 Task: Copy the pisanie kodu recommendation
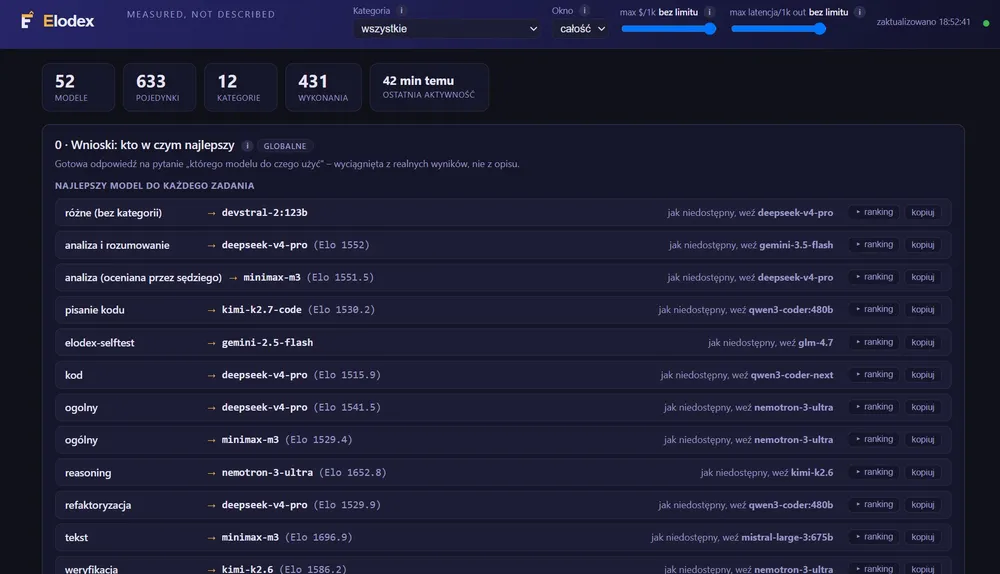[922, 309]
